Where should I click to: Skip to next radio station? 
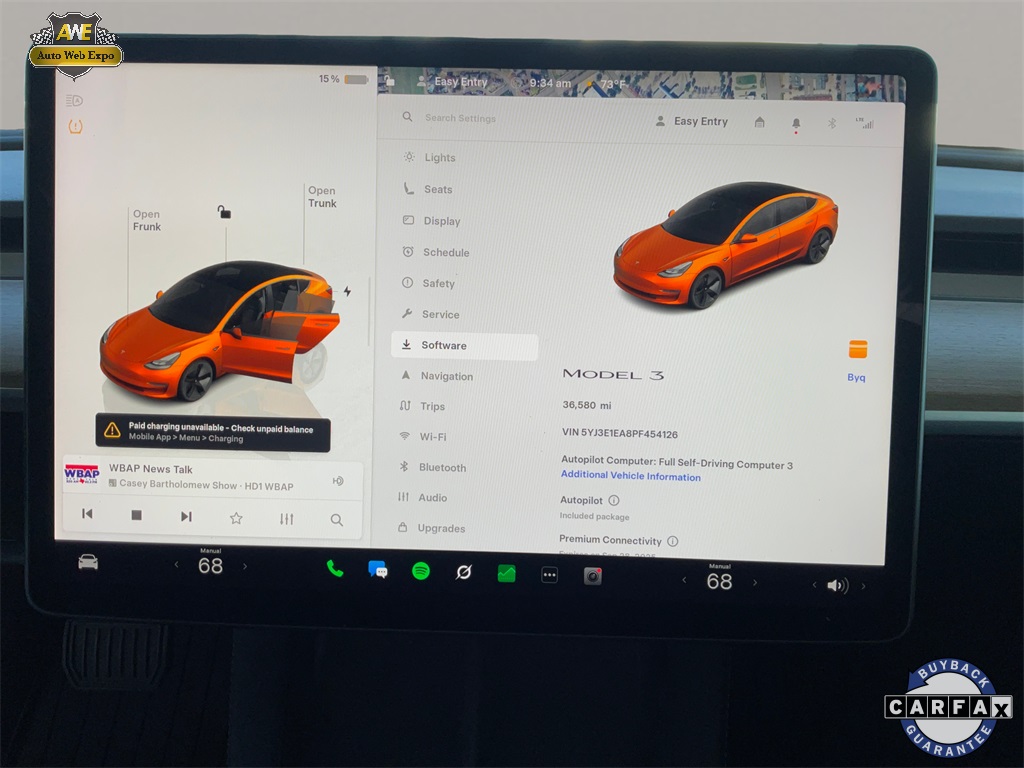pos(186,517)
